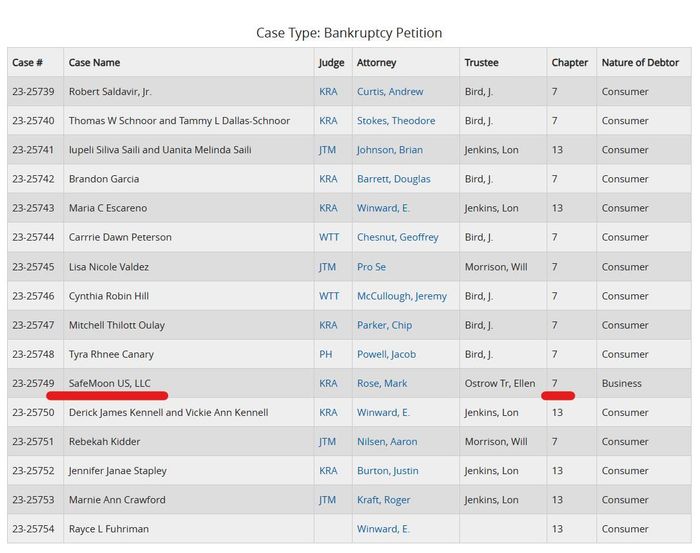
Task: Click judge JTM in Rebekah Kidder row
Action: click(327, 441)
